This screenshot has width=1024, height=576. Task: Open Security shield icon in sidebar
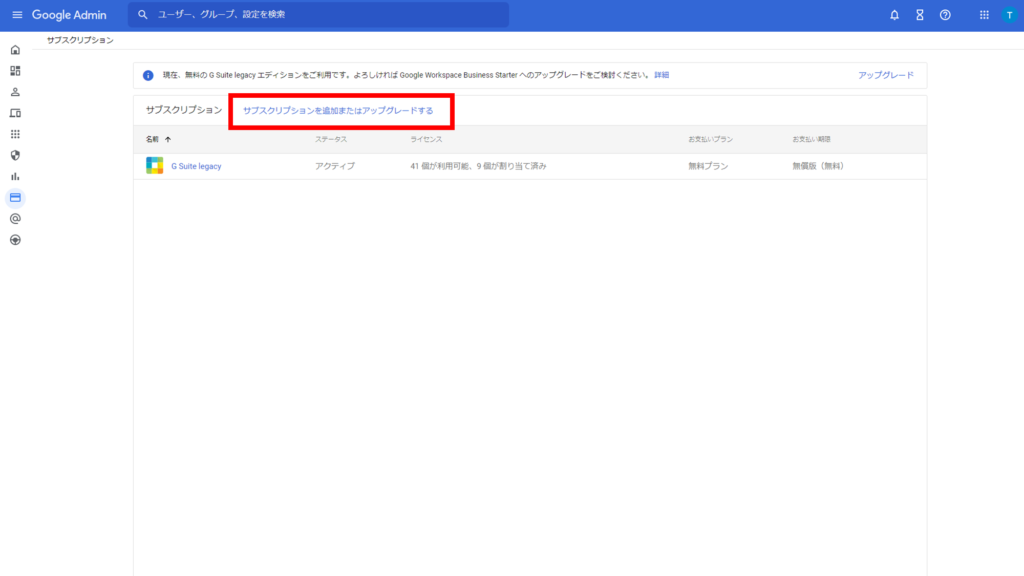point(15,155)
